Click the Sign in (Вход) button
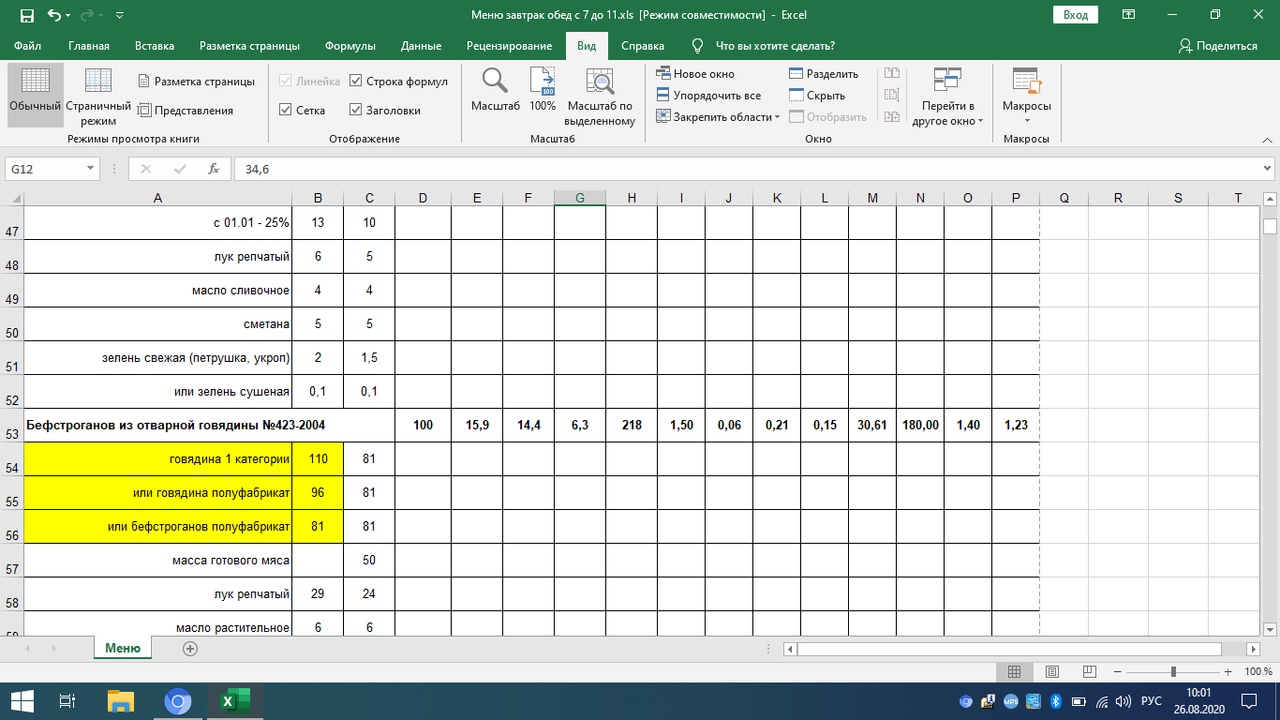Image resolution: width=1280 pixels, height=720 pixels. (1075, 15)
